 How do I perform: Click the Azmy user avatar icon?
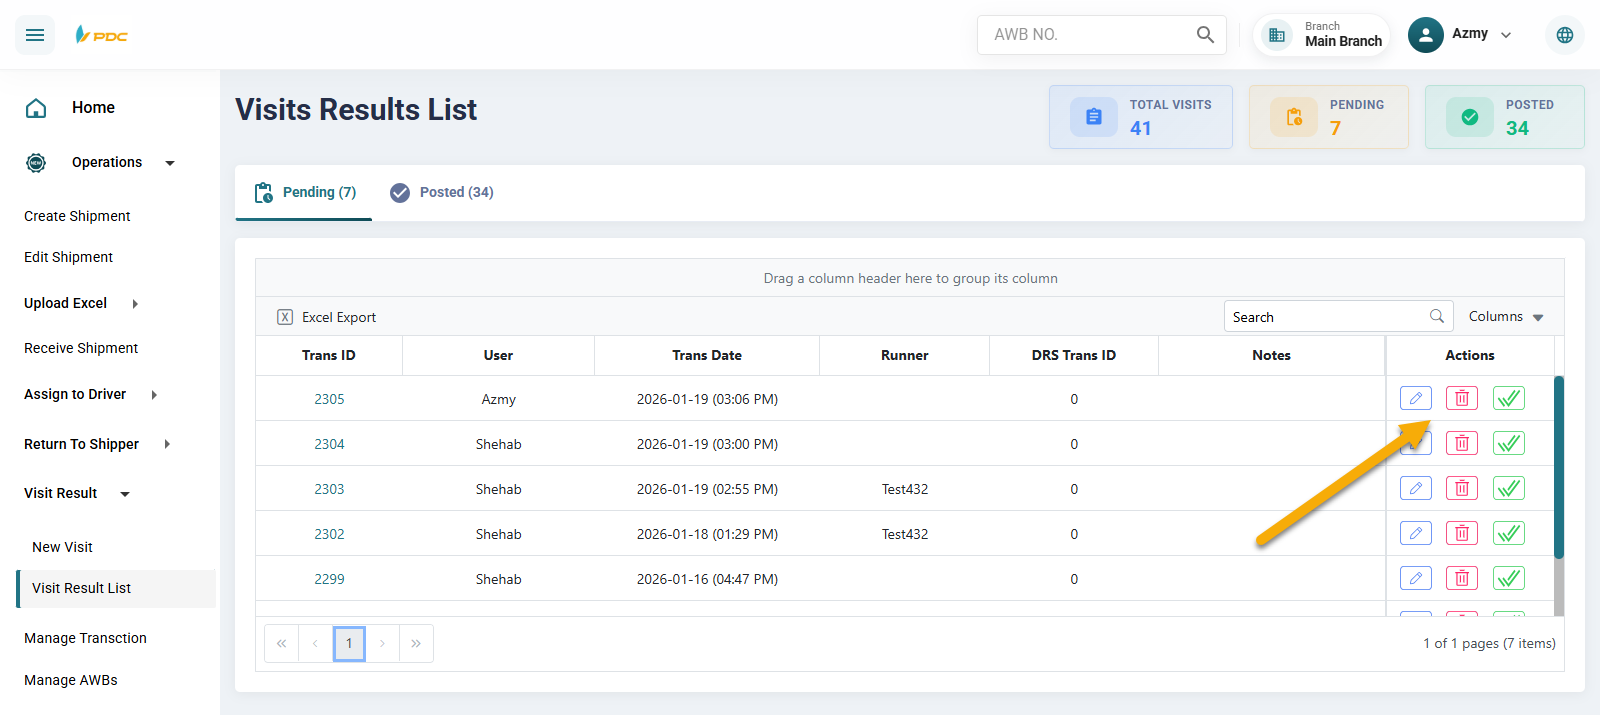[x=1426, y=34]
